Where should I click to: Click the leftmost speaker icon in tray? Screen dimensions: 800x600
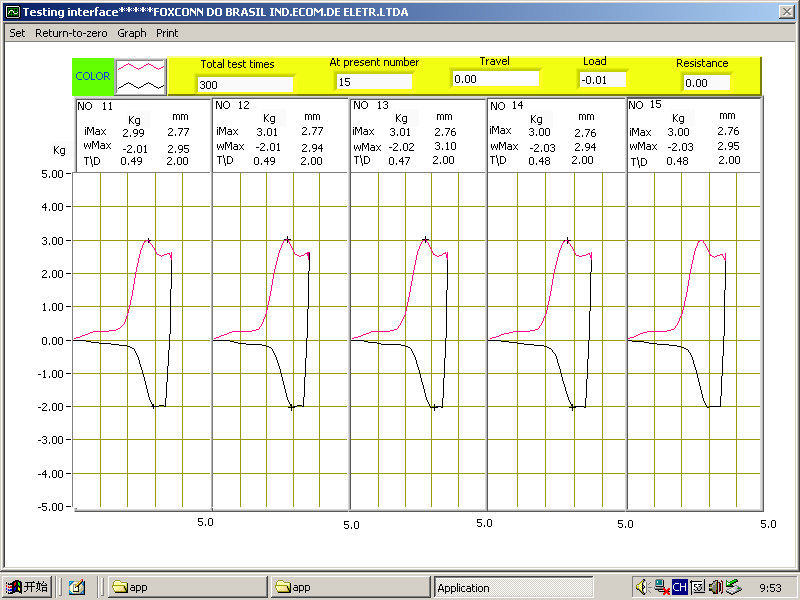tap(643, 587)
